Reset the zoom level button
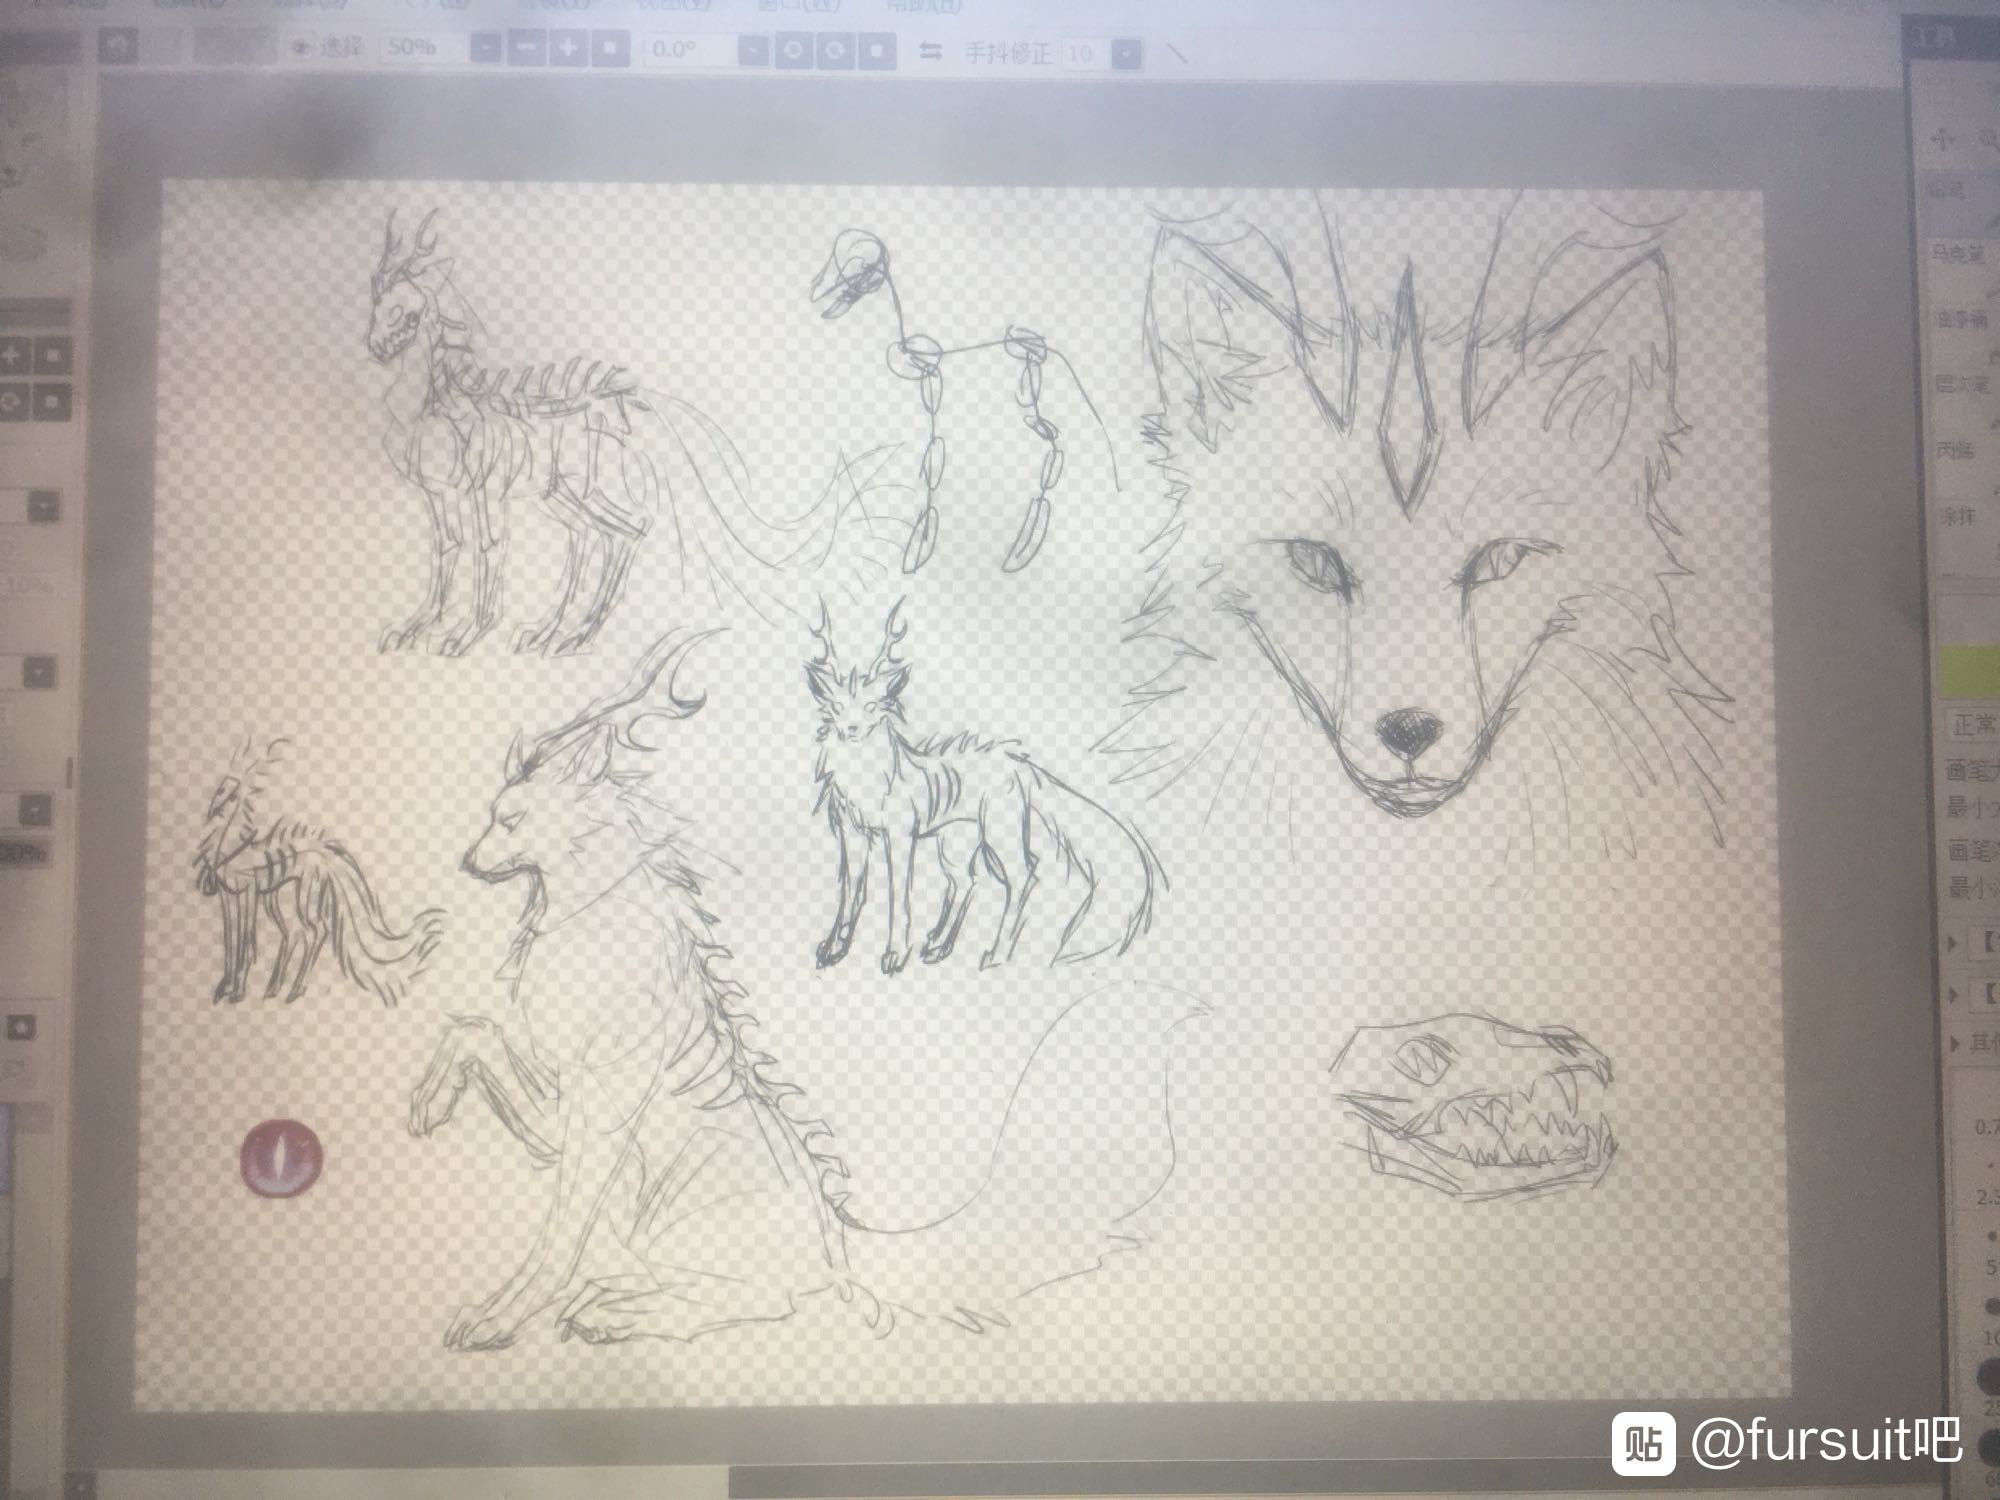This screenshot has height=1500, width=2000. click(x=610, y=49)
